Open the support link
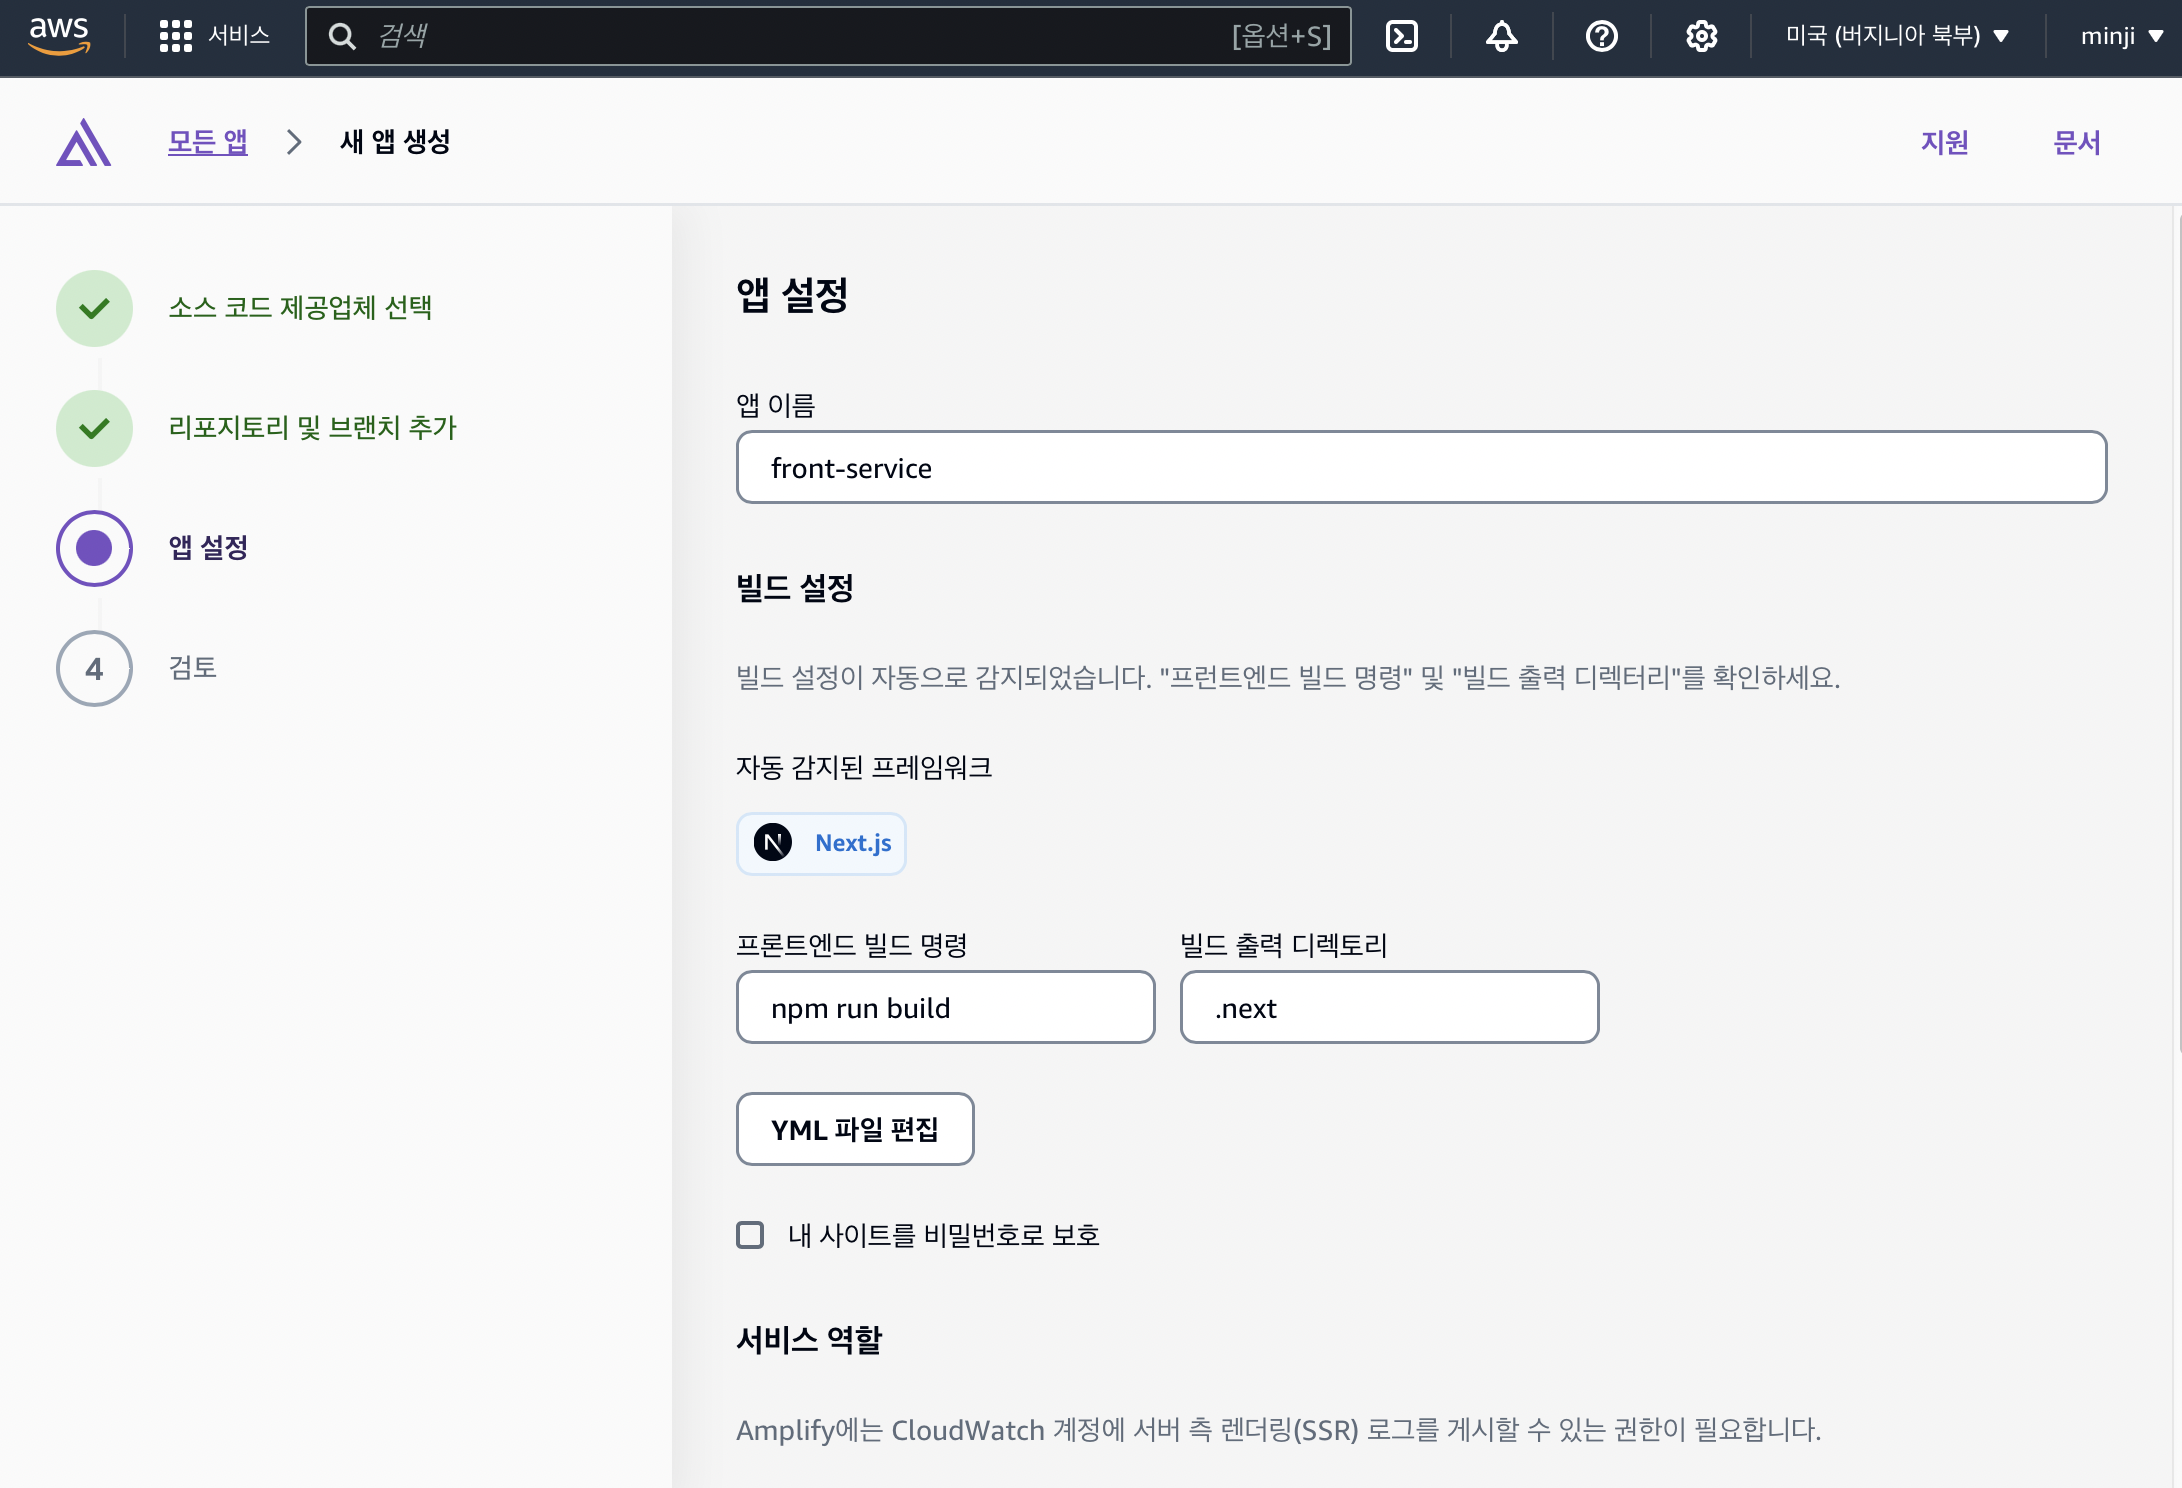This screenshot has height=1488, width=2182. [x=1944, y=142]
